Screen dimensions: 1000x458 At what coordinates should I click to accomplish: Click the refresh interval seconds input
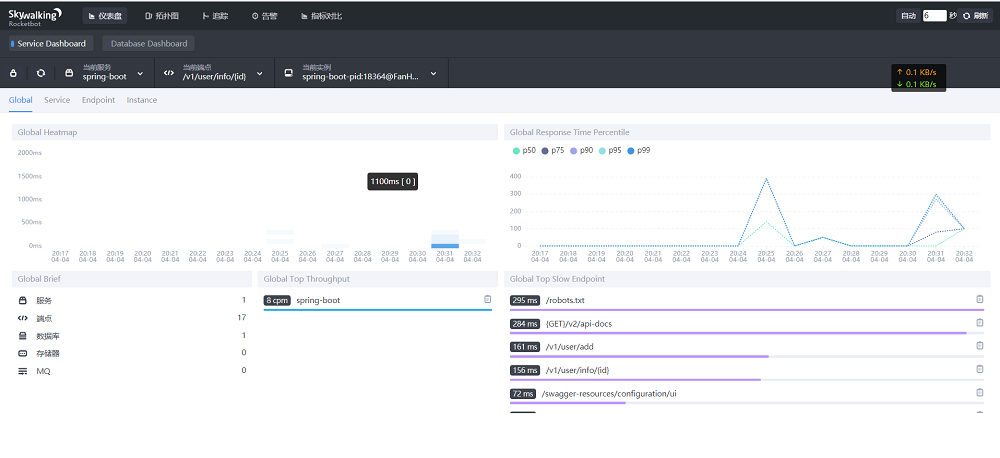click(934, 16)
